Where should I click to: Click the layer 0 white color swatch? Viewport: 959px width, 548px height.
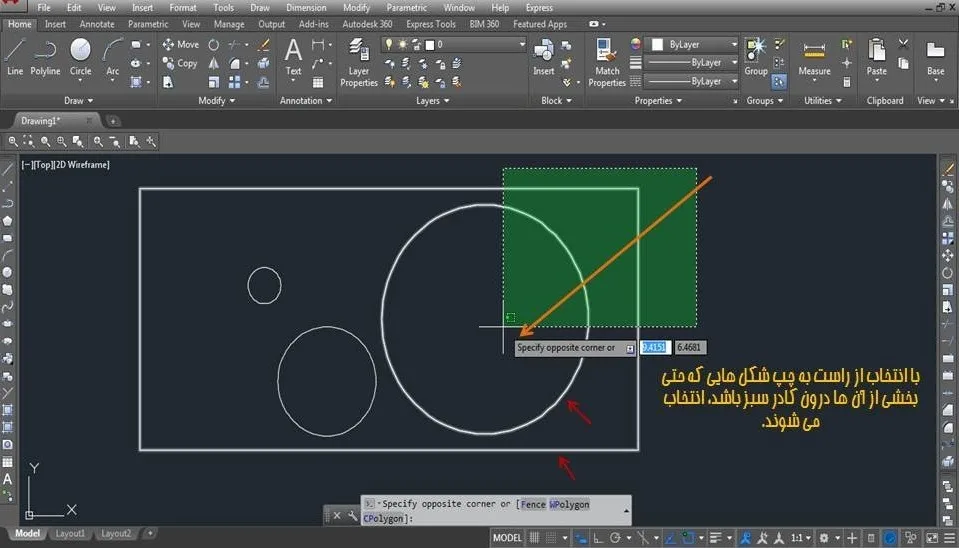click(429, 45)
